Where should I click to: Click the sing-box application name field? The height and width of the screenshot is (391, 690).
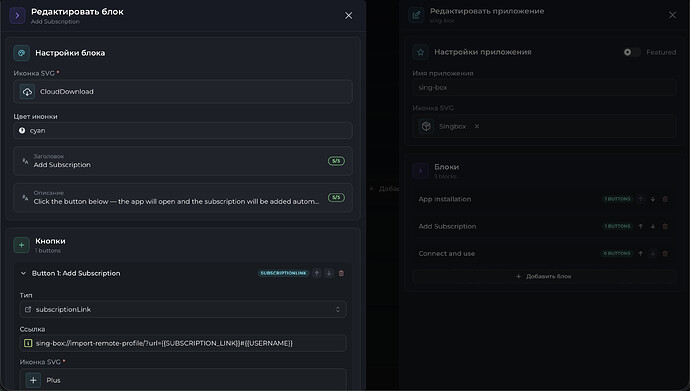[x=544, y=88]
